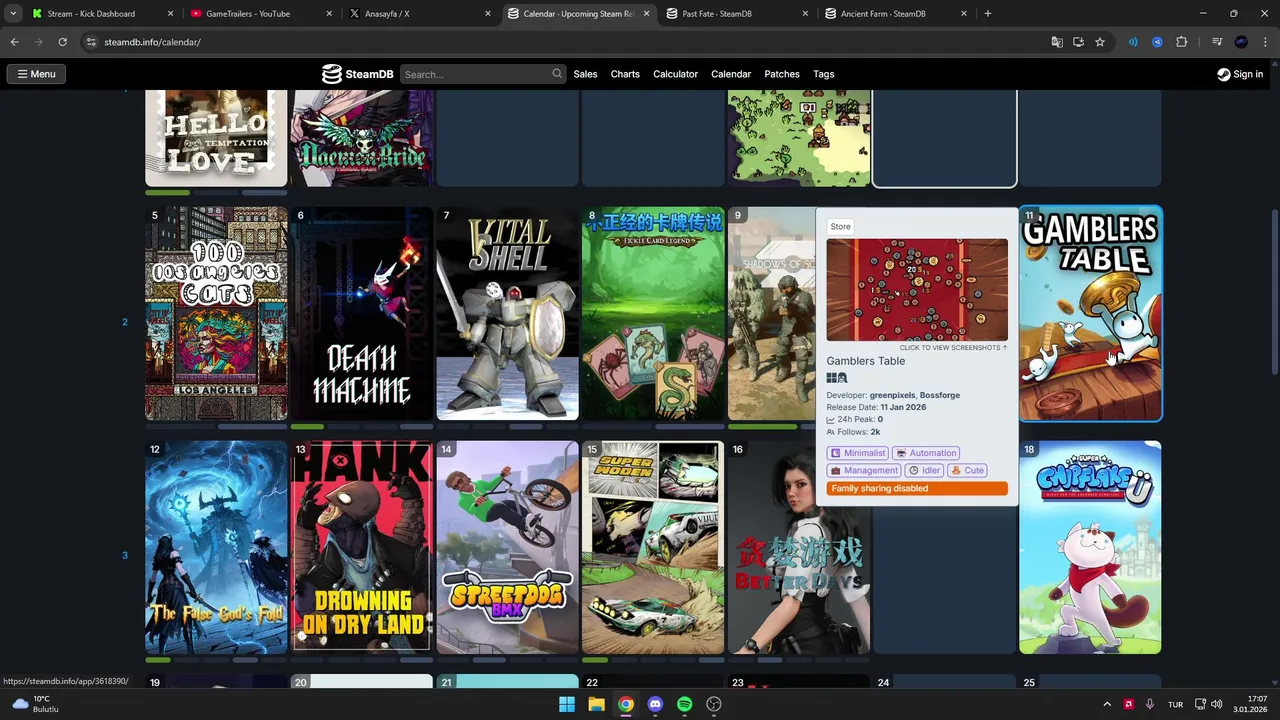Image resolution: width=1280 pixels, height=720 pixels.
Task: Open the weather widget on taskbar
Action: click(34, 704)
